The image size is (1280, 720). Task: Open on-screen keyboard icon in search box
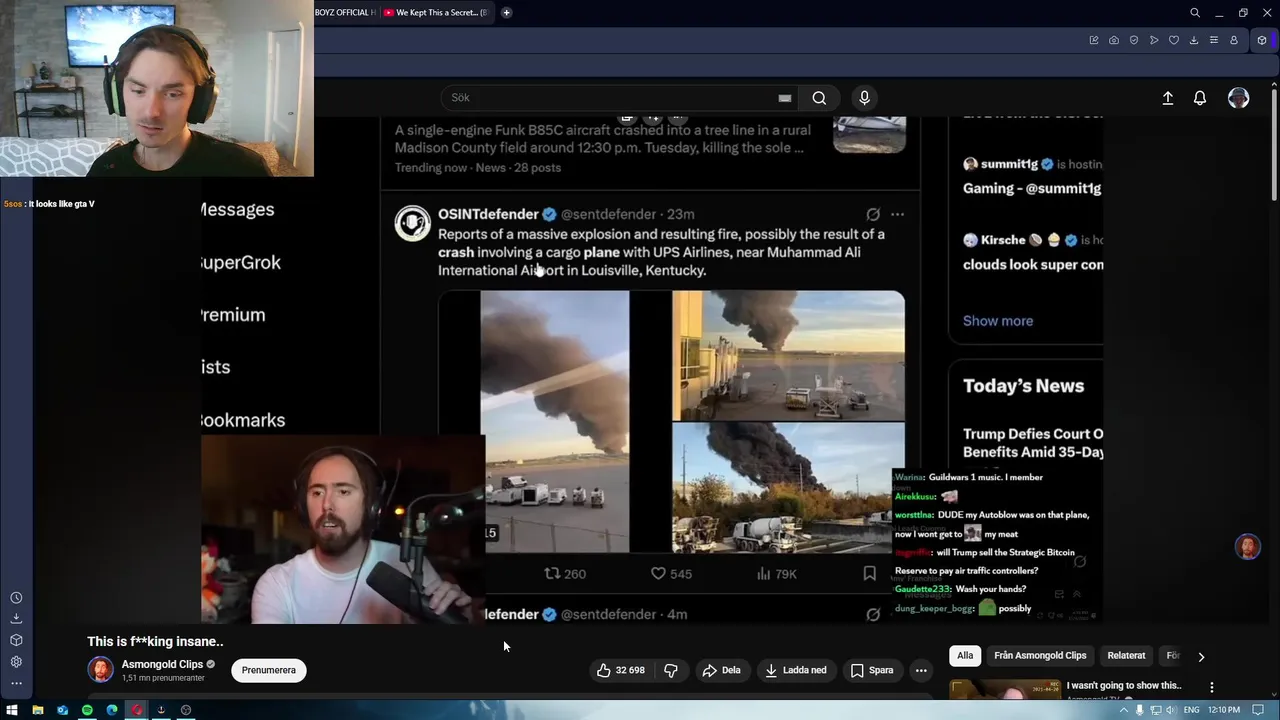pos(785,98)
